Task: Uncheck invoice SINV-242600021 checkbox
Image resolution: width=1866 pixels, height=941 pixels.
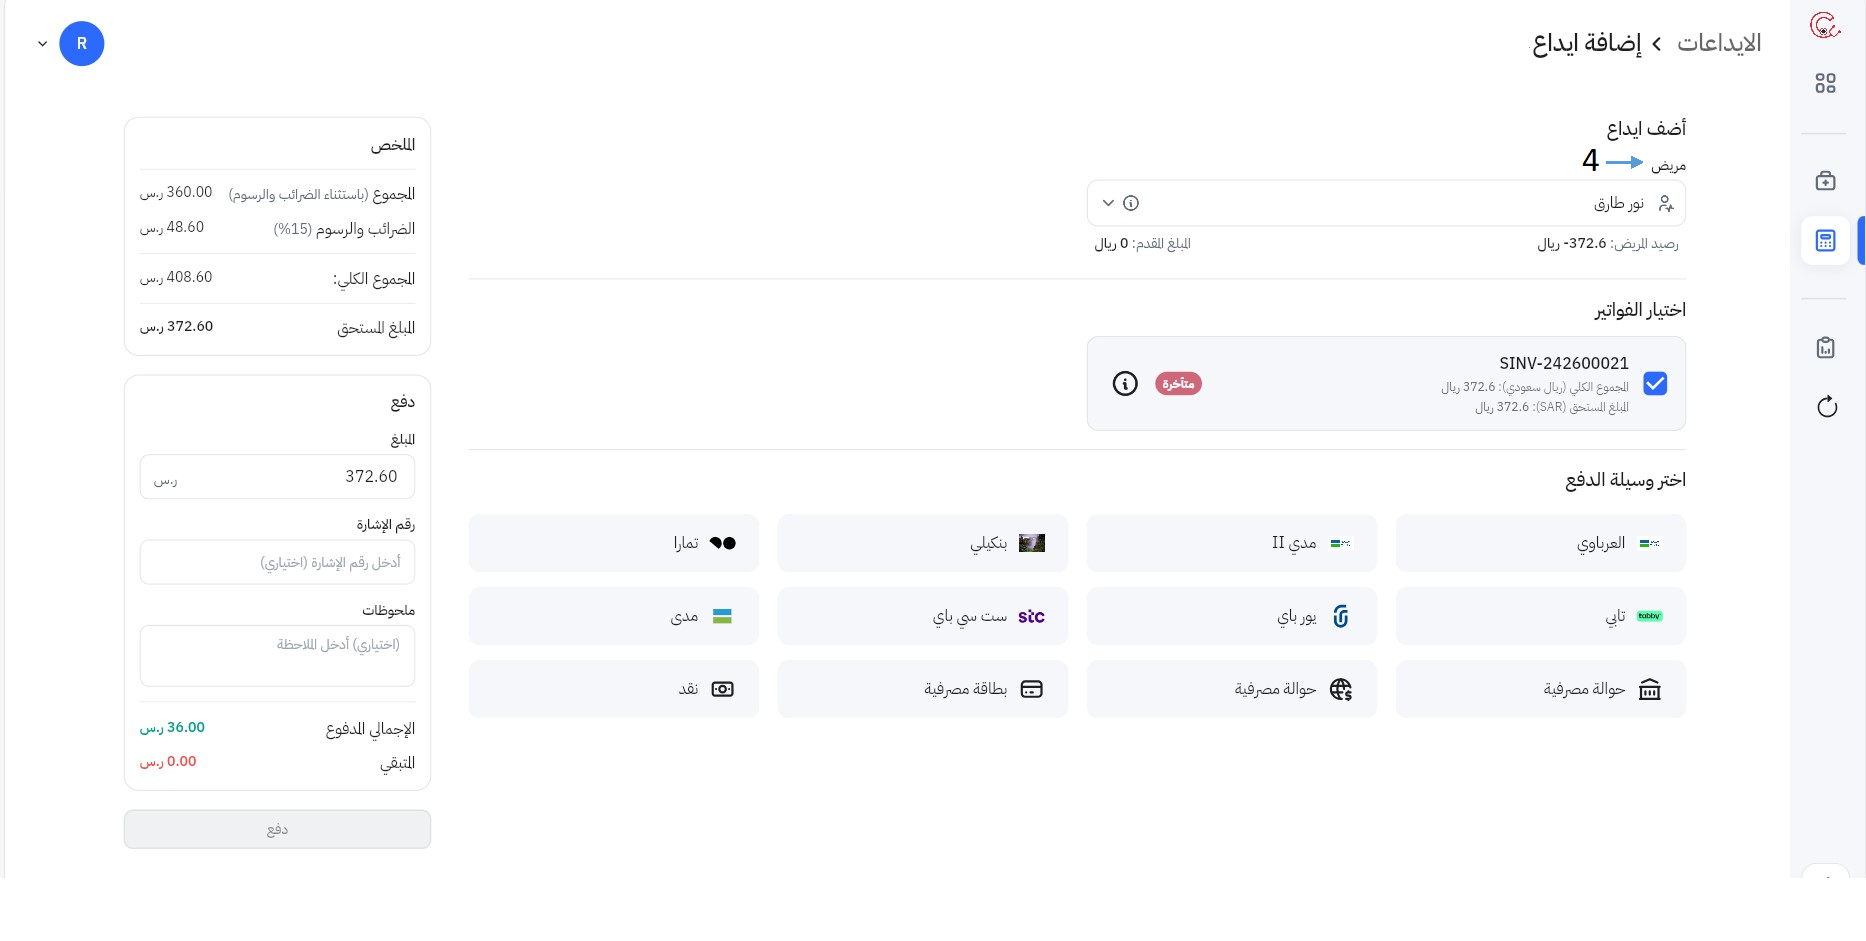Action: coord(1655,384)
